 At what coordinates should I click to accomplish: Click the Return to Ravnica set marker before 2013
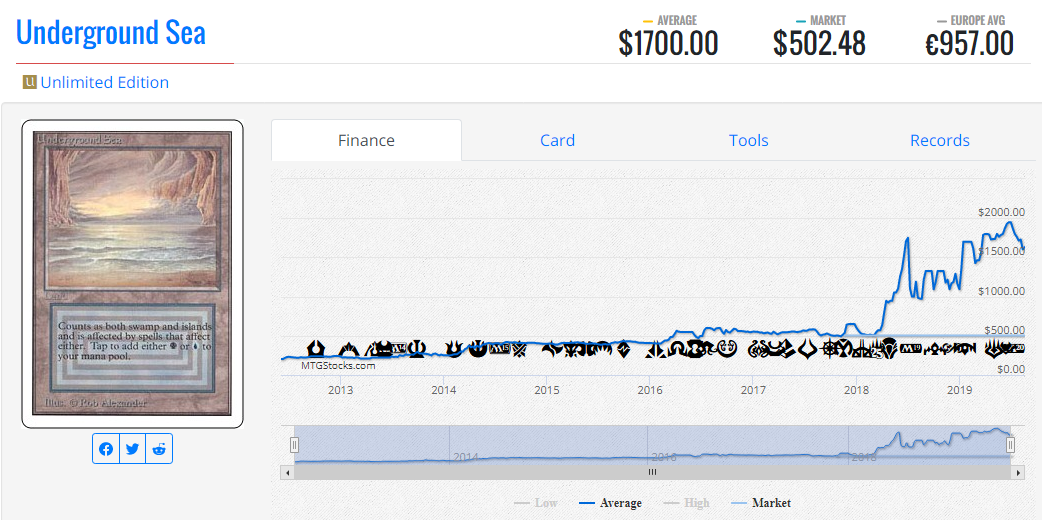(x=316, y=348)
